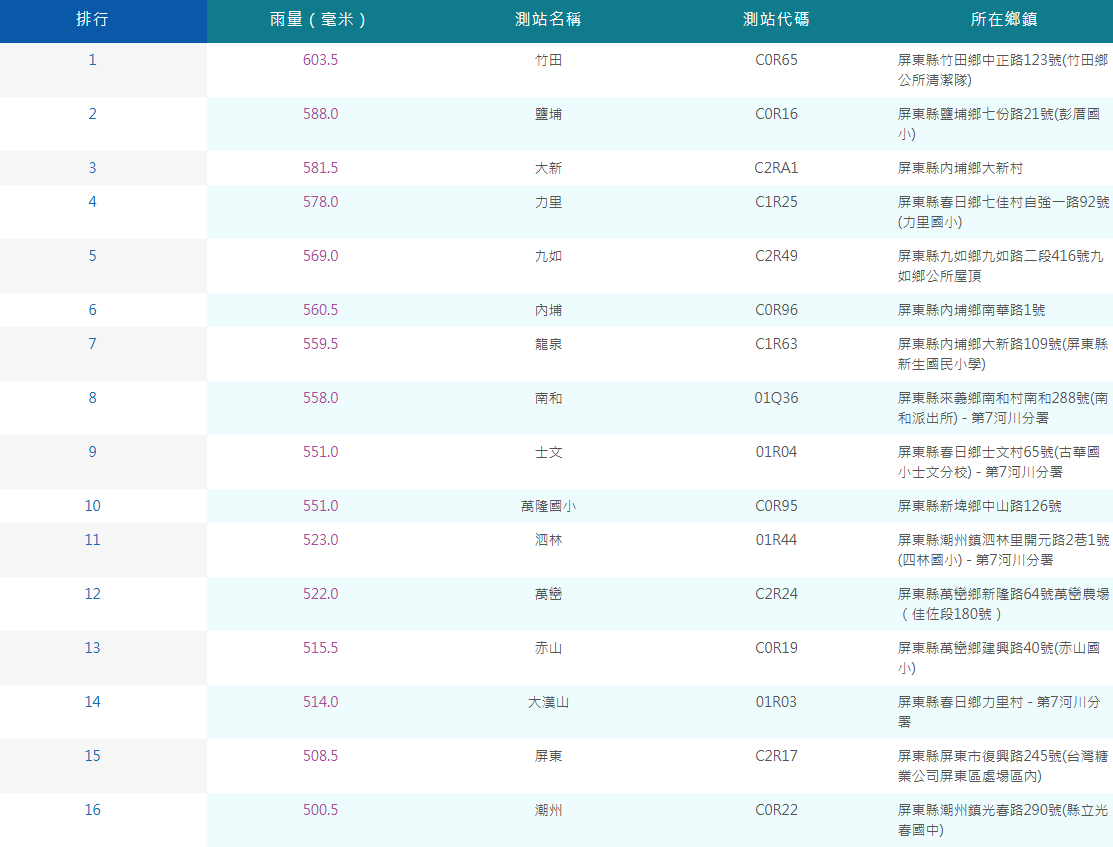Select the 測站代碼 column header
This screenshot has width=1113, height=847.
tap(776, 19)
